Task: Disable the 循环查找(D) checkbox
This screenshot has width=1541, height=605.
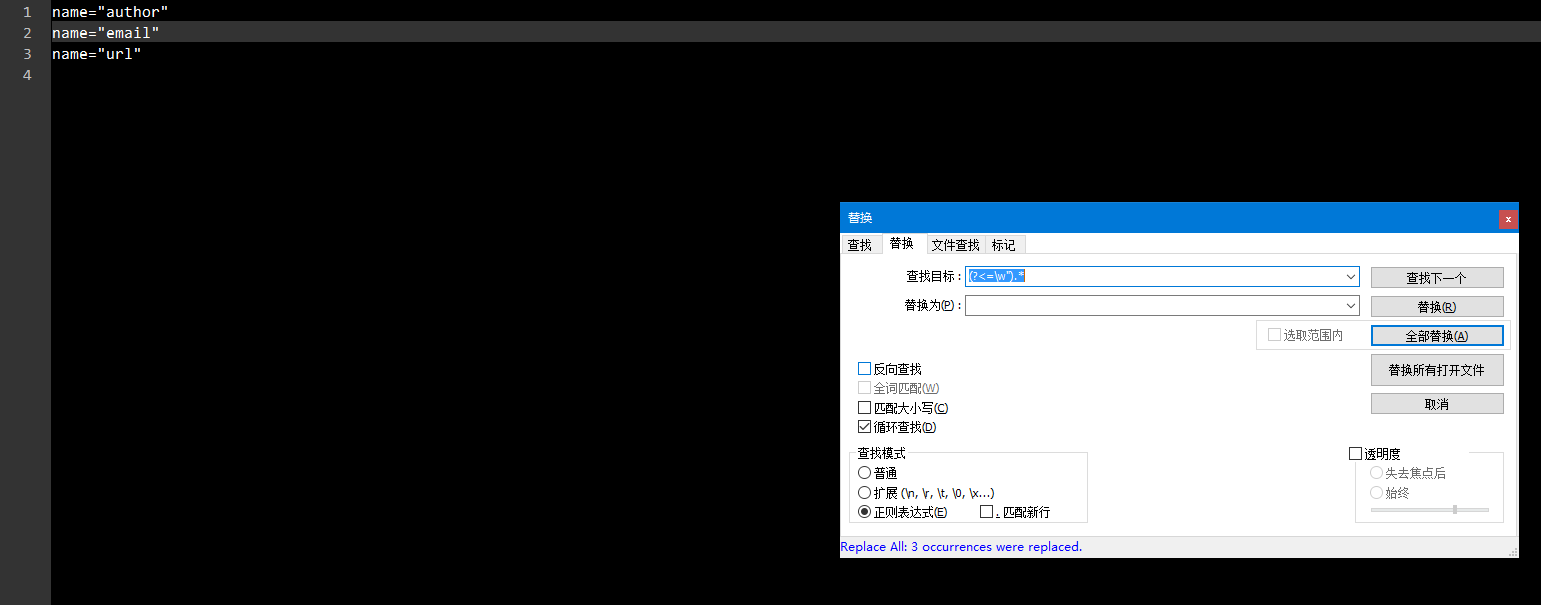Action: coord(864,426)
